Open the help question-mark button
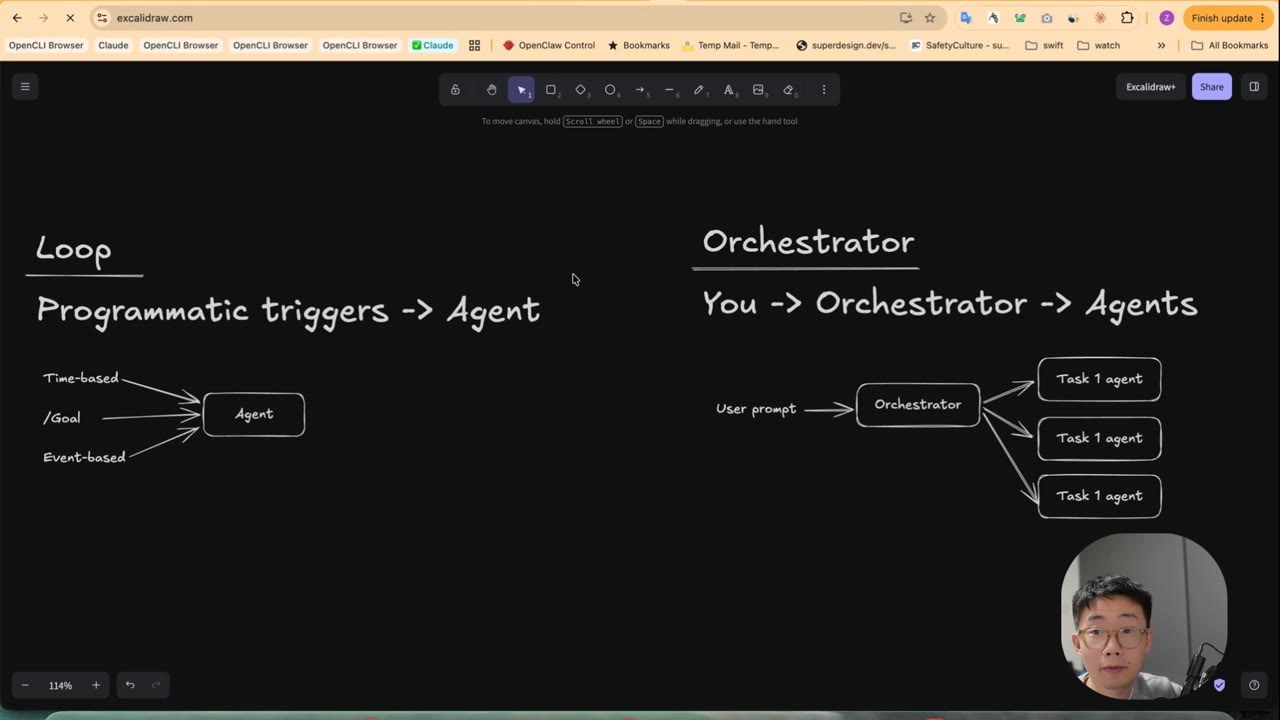Image resolution: width=1280 pixels, height=720 pixels. coord(1254,685)
